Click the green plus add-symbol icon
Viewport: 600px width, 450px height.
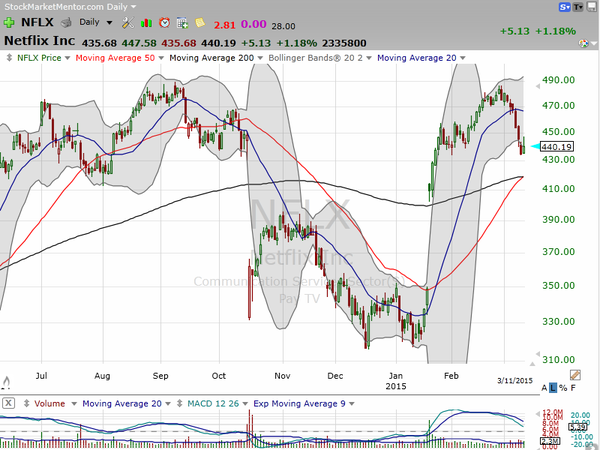(x=9, y=23)
